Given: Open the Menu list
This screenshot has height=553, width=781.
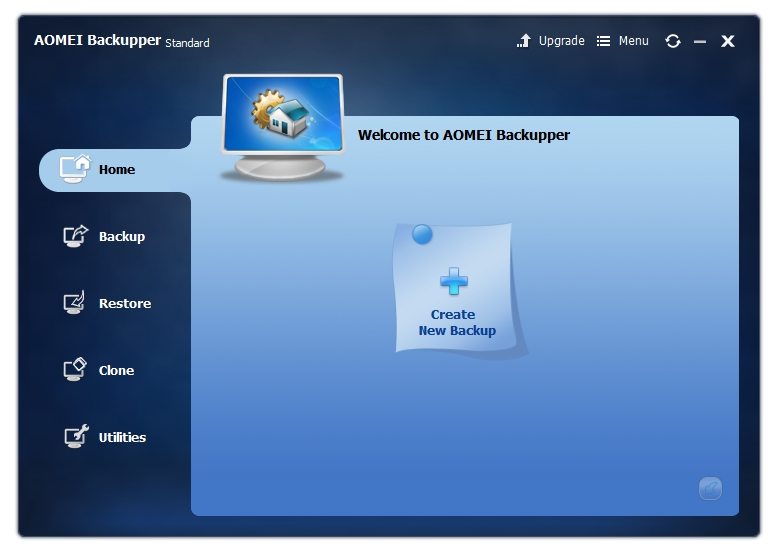Looking at the screenshot, I should [x=623, y=41].
